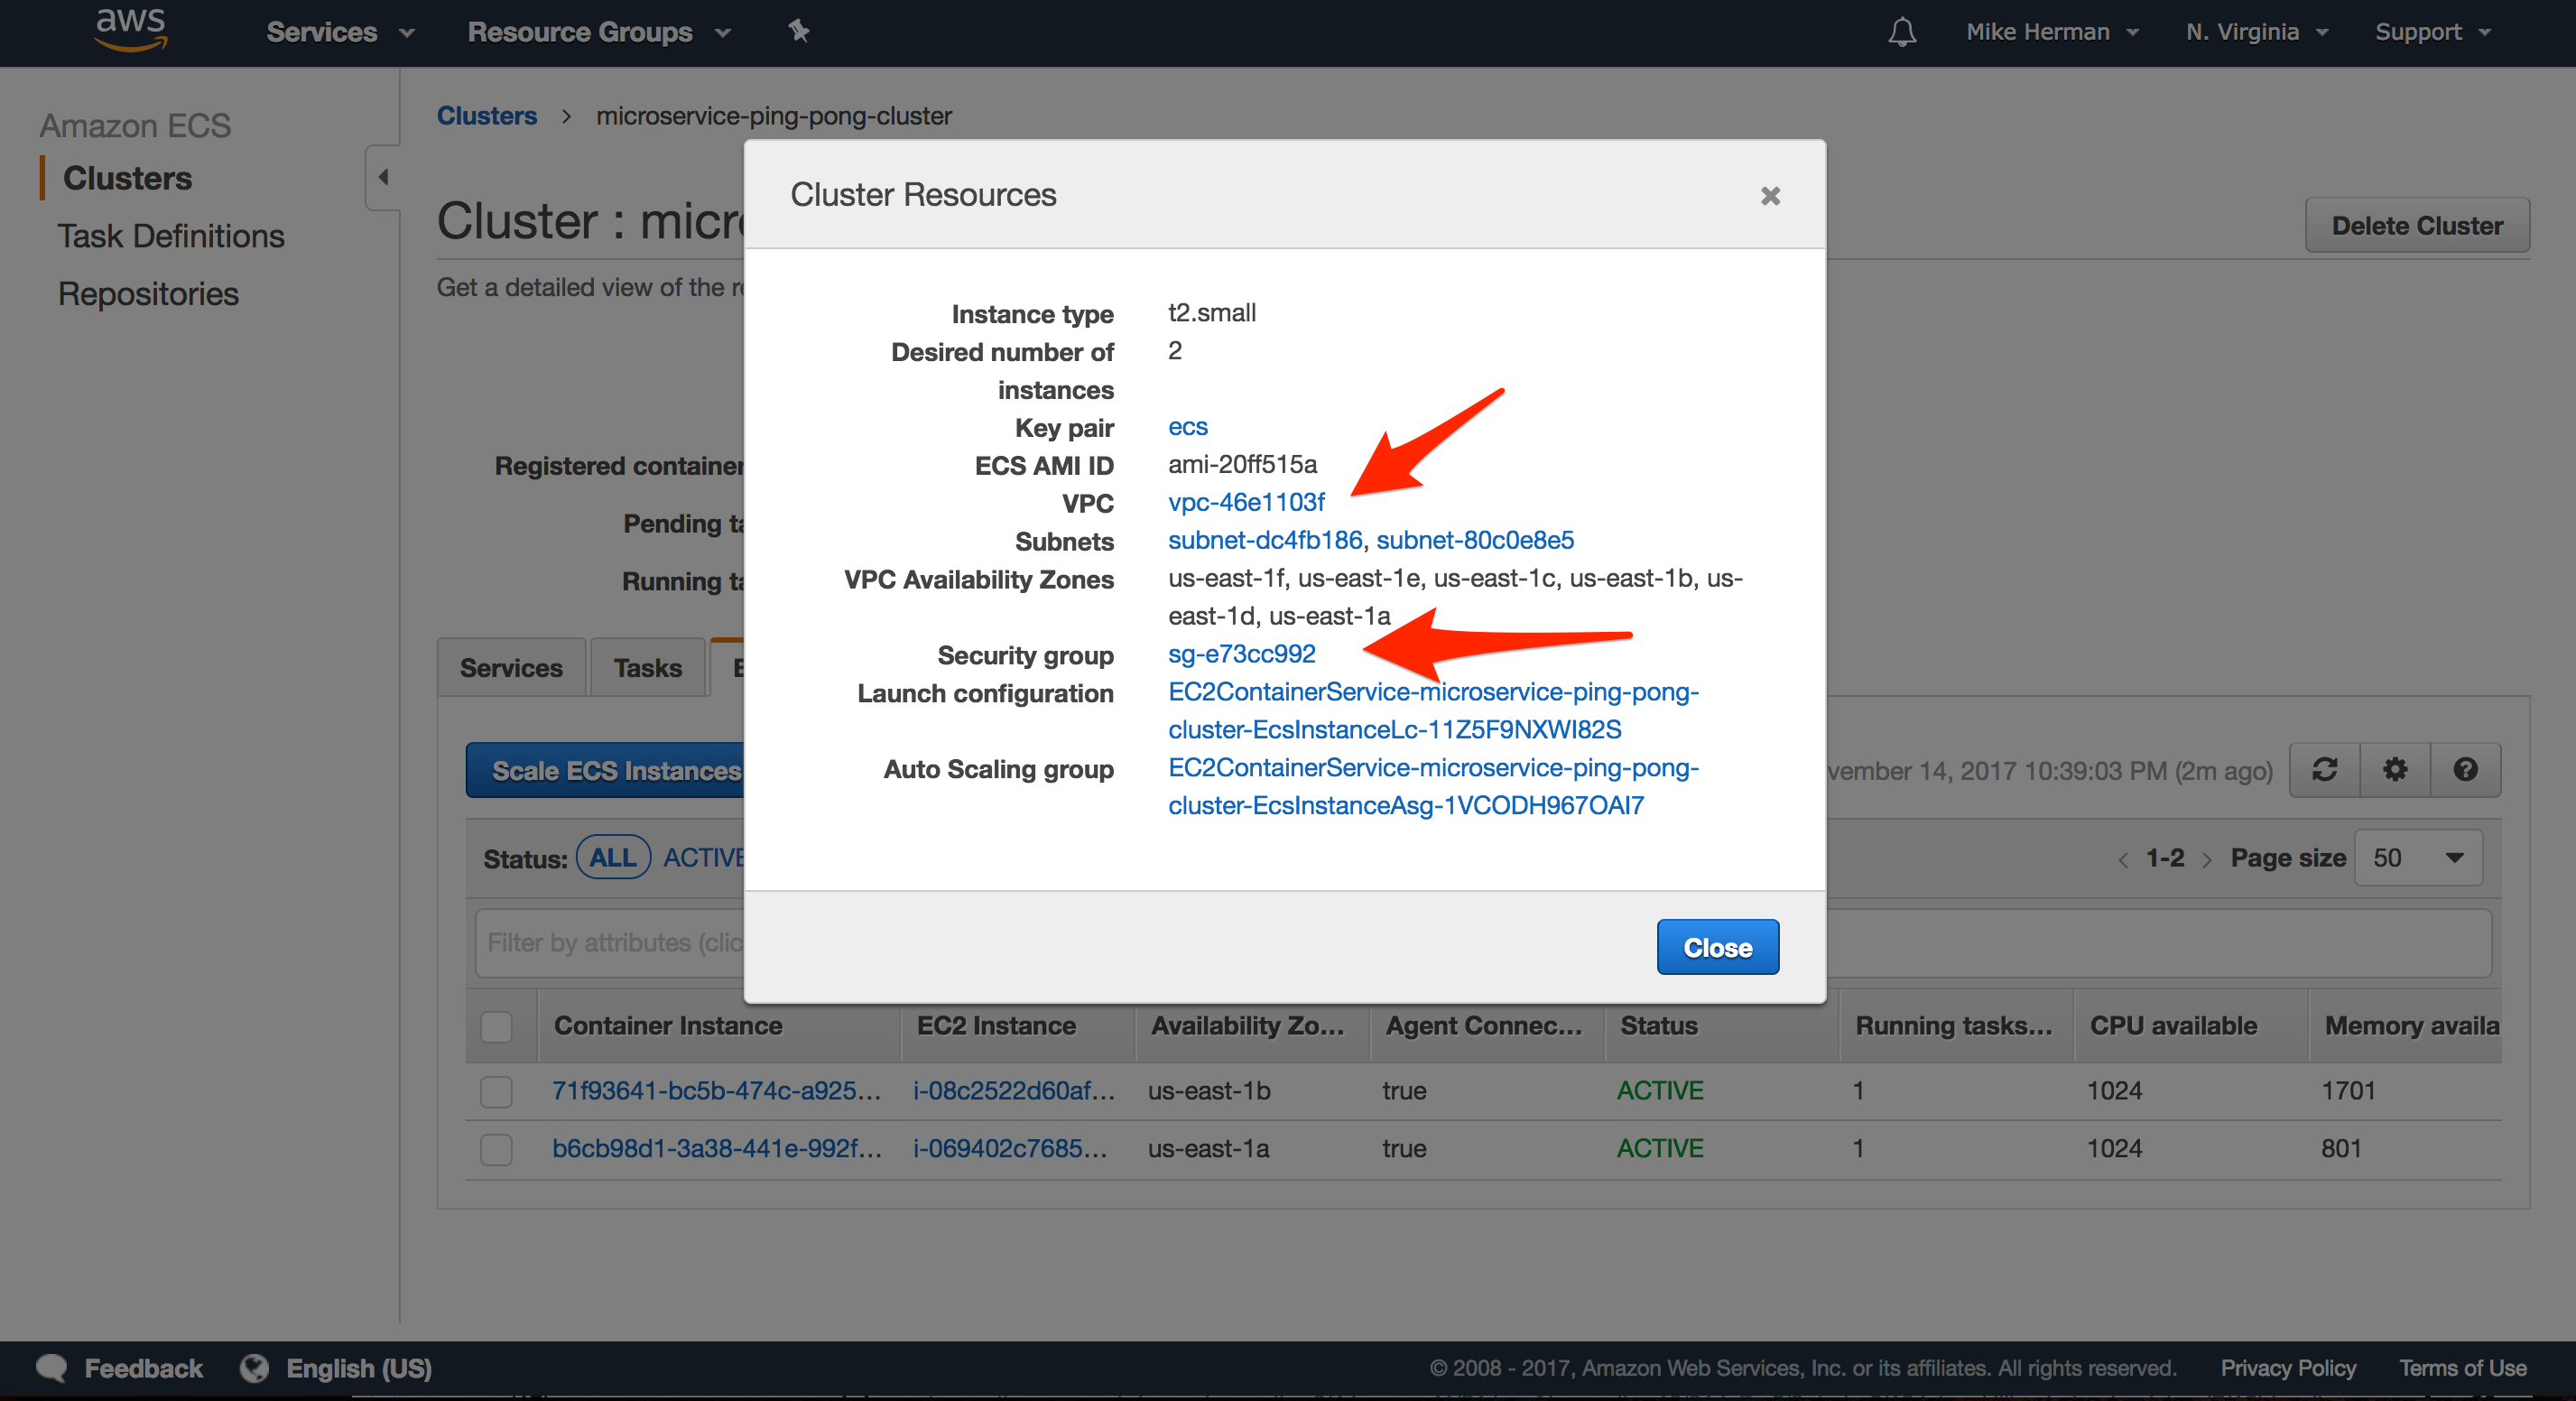
Task: Check the 71f93641 container instance row
Action: pos(496,1091)
